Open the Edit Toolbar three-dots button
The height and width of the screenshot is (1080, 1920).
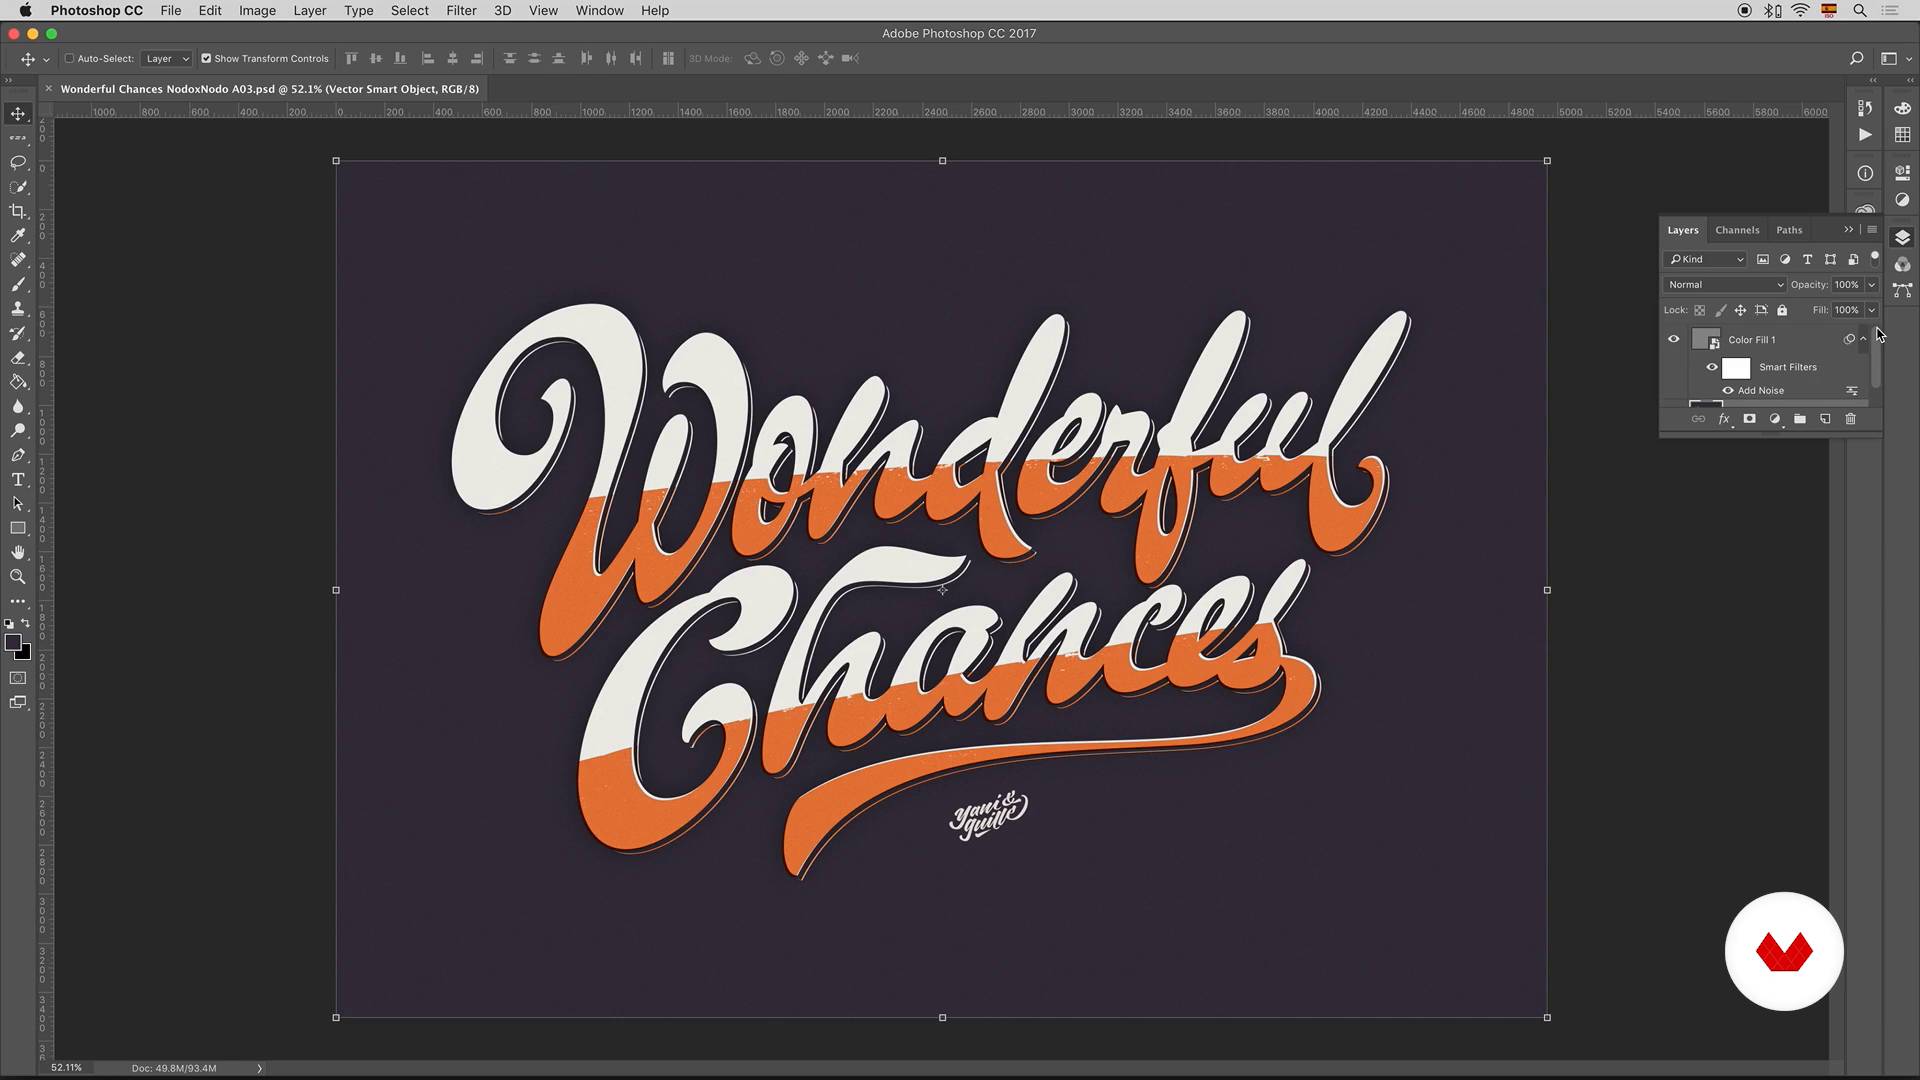[18, 601]
